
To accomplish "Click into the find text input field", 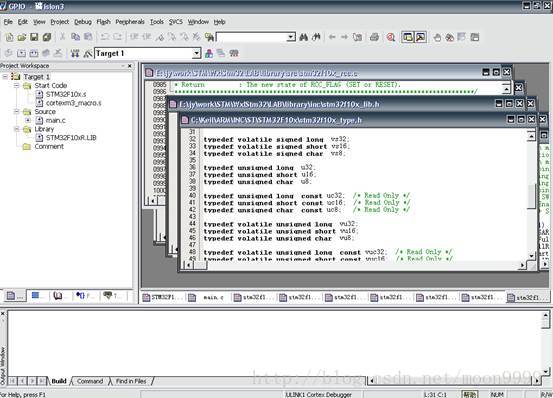I will click(x=251, y=37).
